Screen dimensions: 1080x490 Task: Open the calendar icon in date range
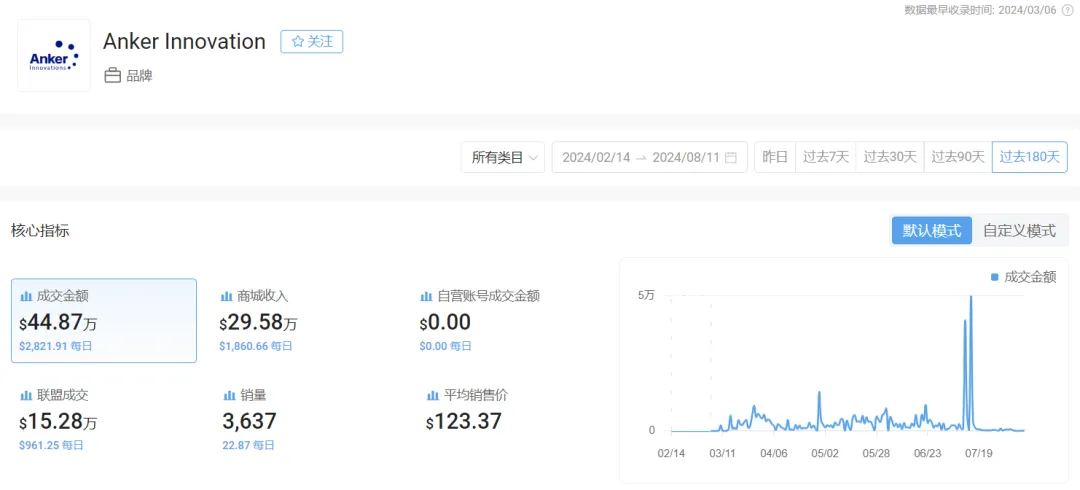[x=731, y=157]
